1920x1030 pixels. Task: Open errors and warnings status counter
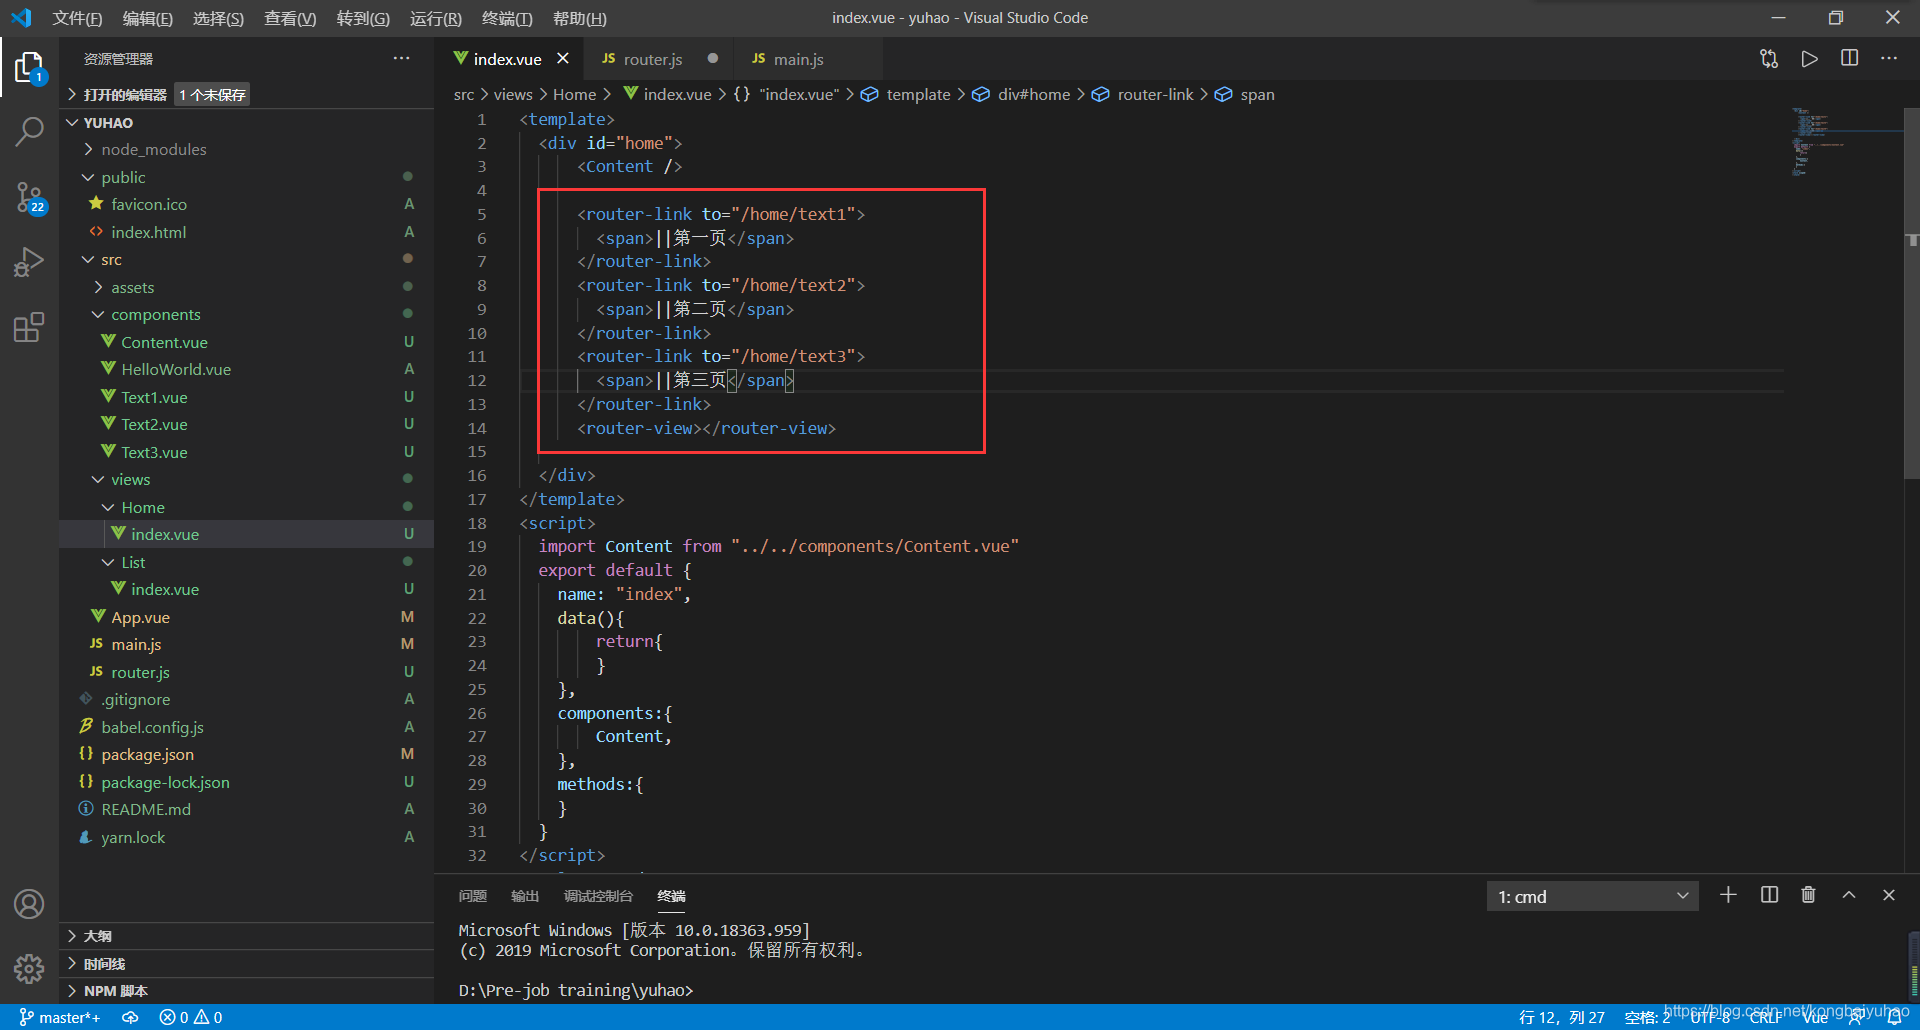pos(191,1017)
